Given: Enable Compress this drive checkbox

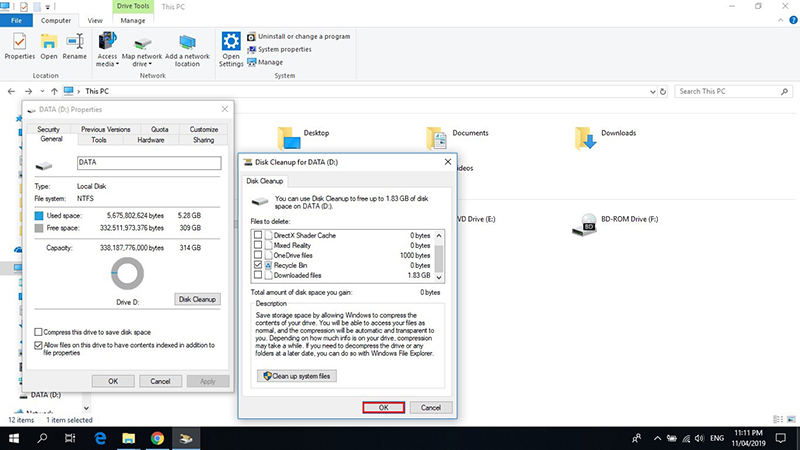Looking at the screenshot, I should pos(39,331).
